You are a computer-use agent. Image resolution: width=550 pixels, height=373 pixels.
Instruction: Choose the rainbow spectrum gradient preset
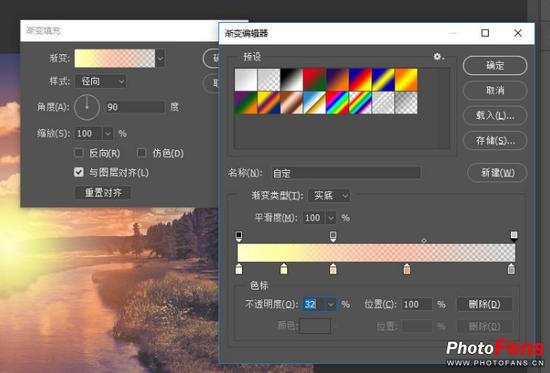[336, 102]
